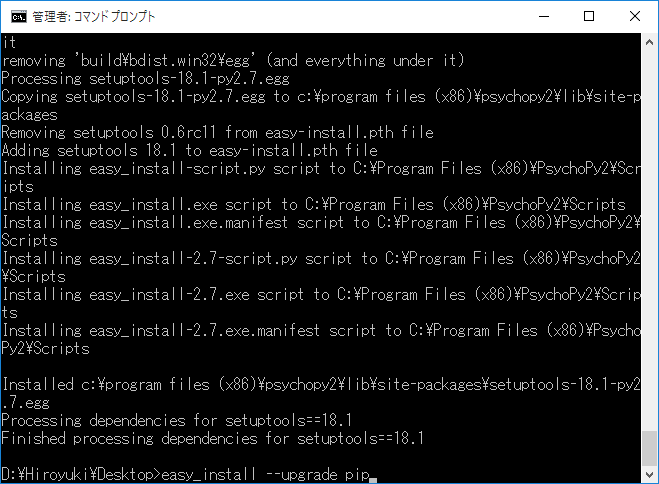Click the 'Copying setuptools-18.1-py2.7.egg' output line
The height and width of the screenshot is (484, 659).
(x=321, y=105)
